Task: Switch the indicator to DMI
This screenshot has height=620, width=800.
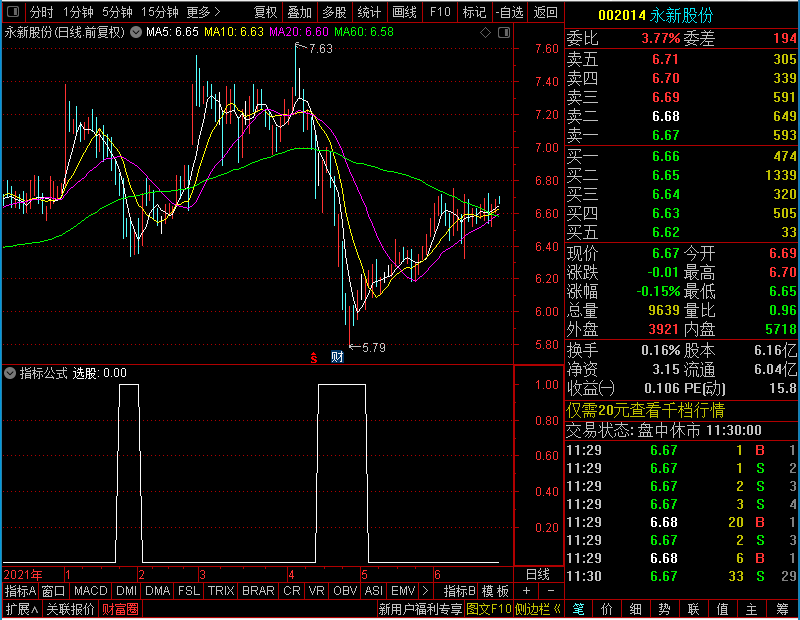Action: coord(127,591)
